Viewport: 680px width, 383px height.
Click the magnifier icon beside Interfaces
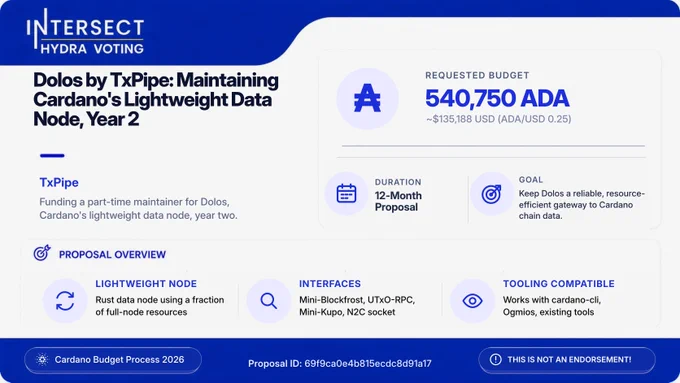[268, 301]
